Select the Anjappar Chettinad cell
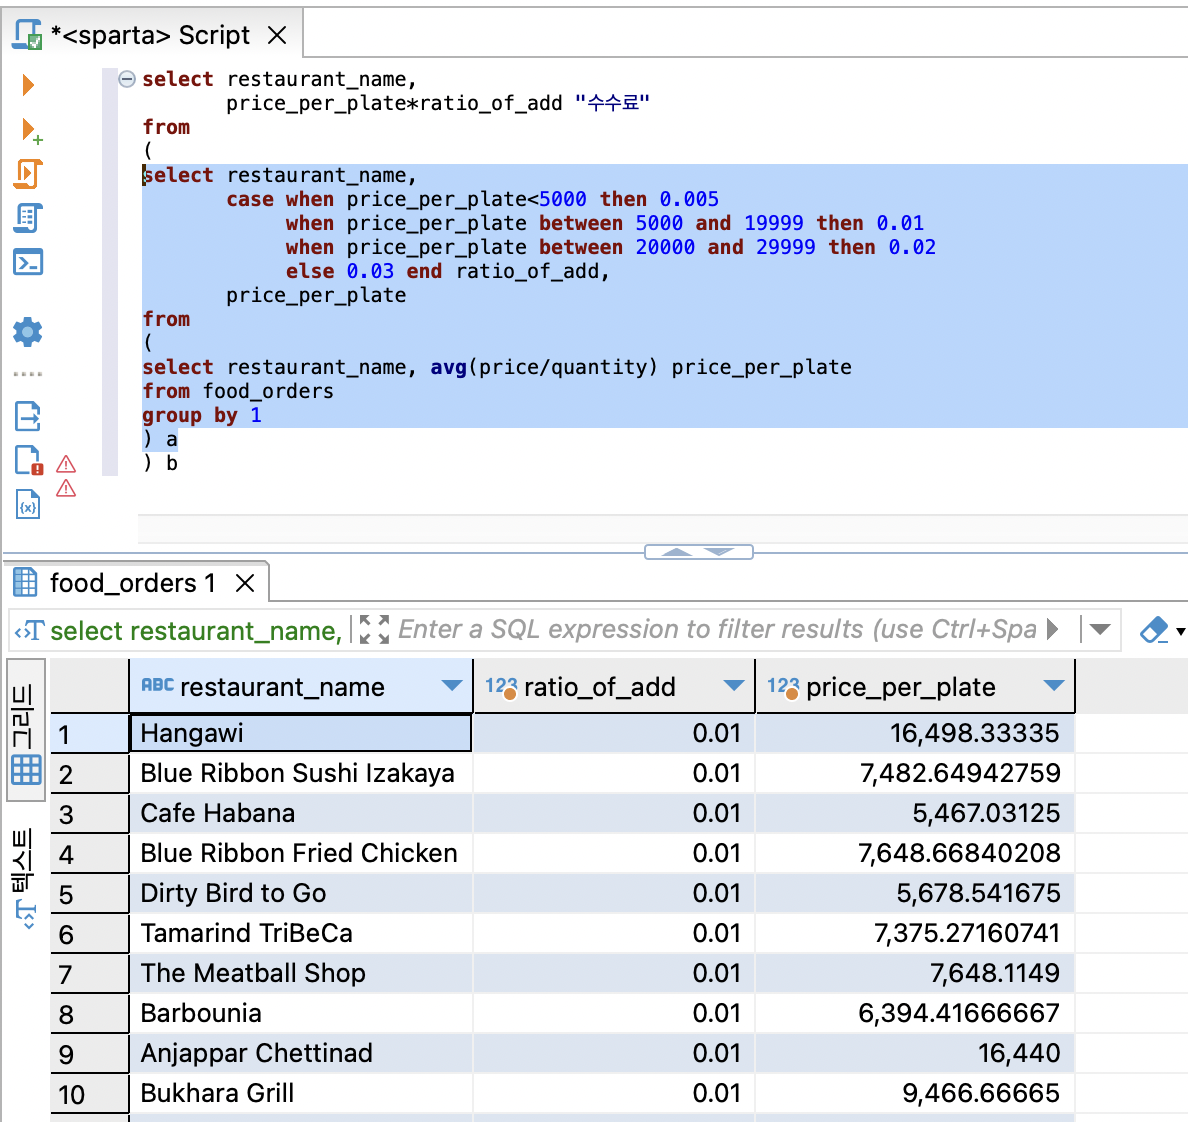The height and width of the screenshot is (1122, 1188). tap(301, 1054)
